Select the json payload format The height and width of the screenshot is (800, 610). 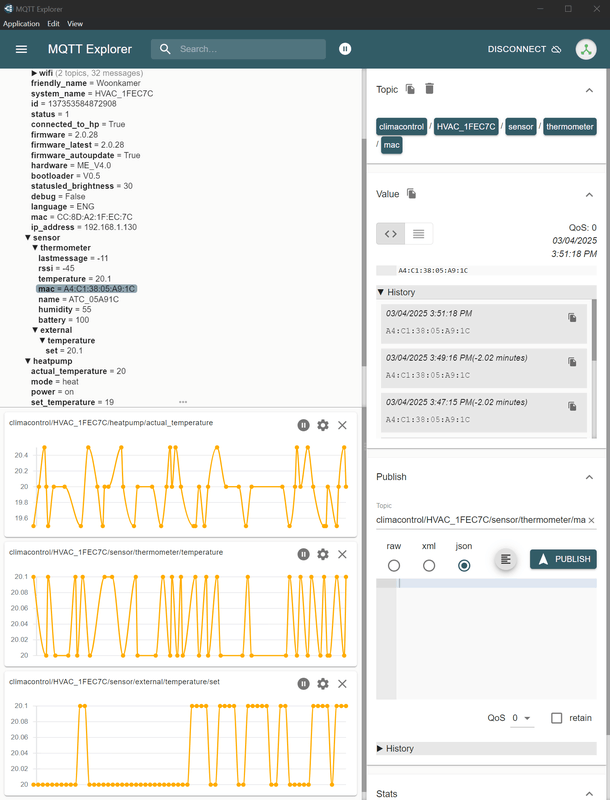[x=464, y=565]
